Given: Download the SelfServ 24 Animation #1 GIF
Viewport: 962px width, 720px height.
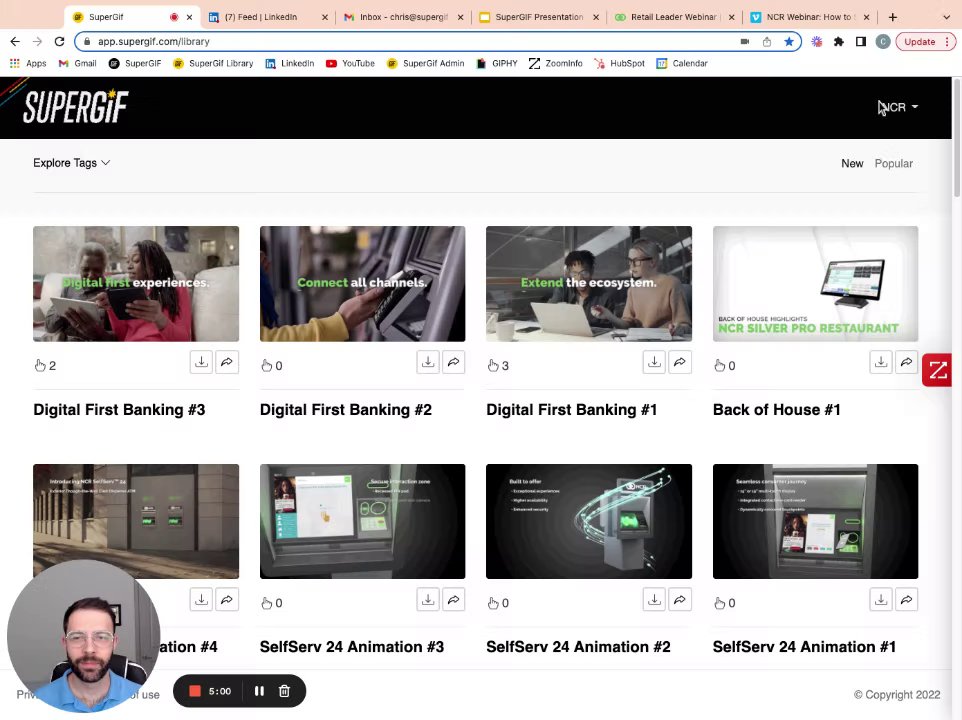Looking at the screenshot, I should (x=881, y=600).
